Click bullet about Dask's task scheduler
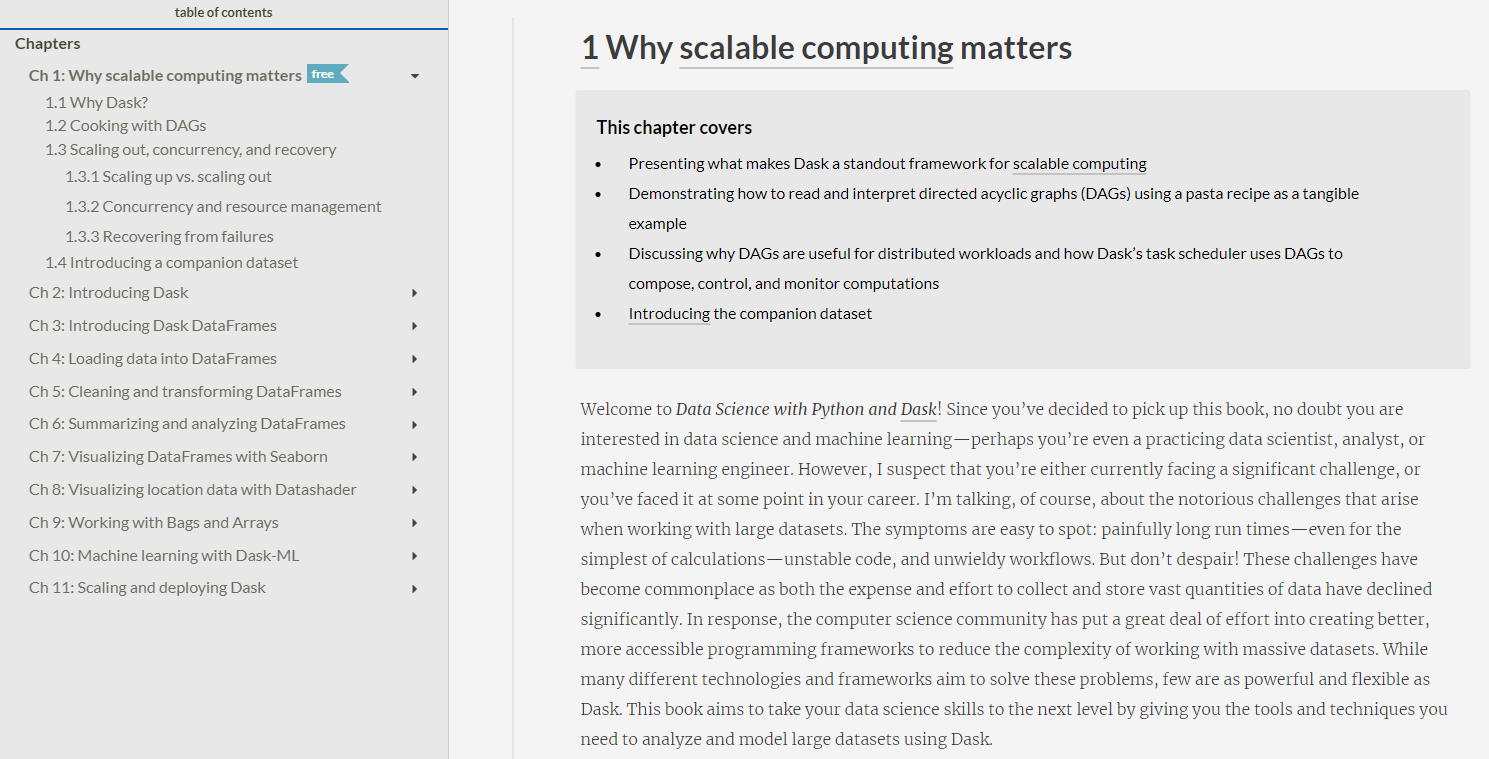The height and width of the screenshot is (759, 1489). pos(986,269)
